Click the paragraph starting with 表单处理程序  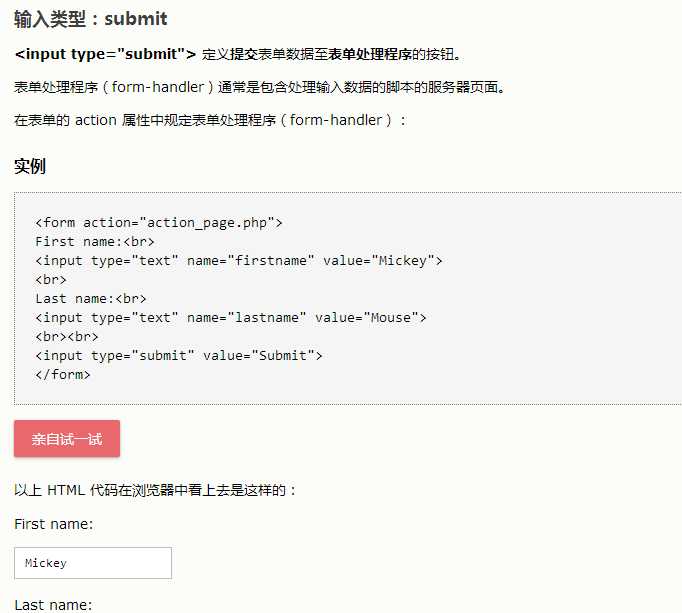[260, 87]
